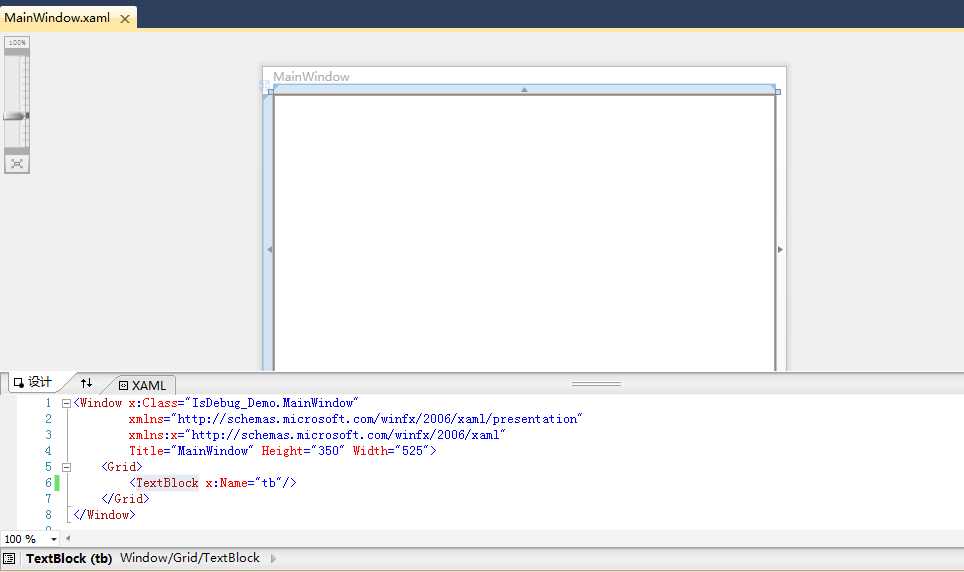The width and height of the screenshot is (964, 572).
Task: Collapse the Window element outline at line 1
Action: (x=66, y=403)
